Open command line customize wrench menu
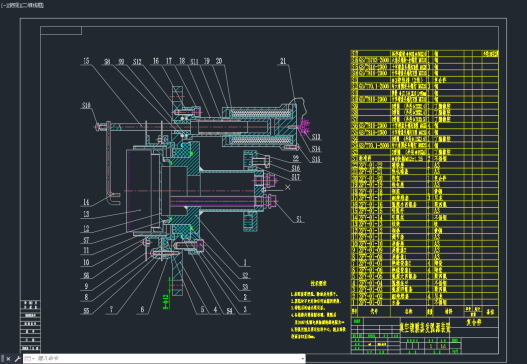 pyautogui.click(x=17, y=359)
